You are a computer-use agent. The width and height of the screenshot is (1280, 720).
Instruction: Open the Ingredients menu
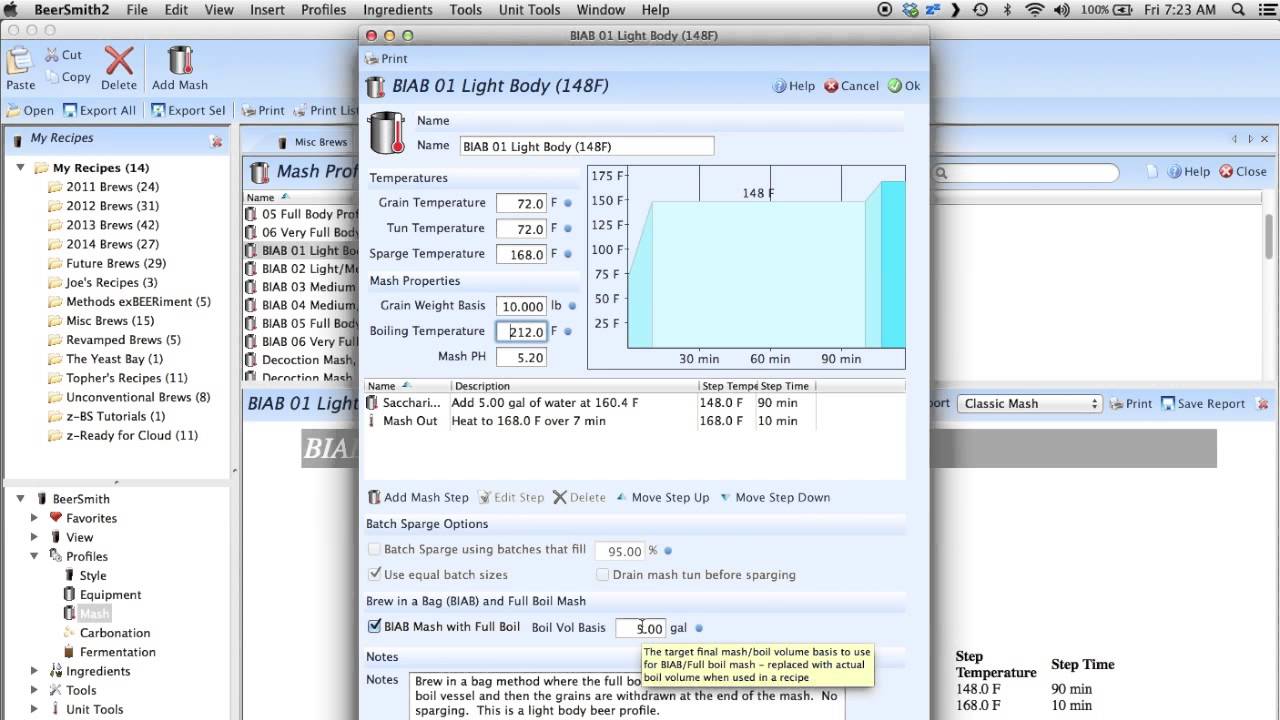click(x=398, y=10)
